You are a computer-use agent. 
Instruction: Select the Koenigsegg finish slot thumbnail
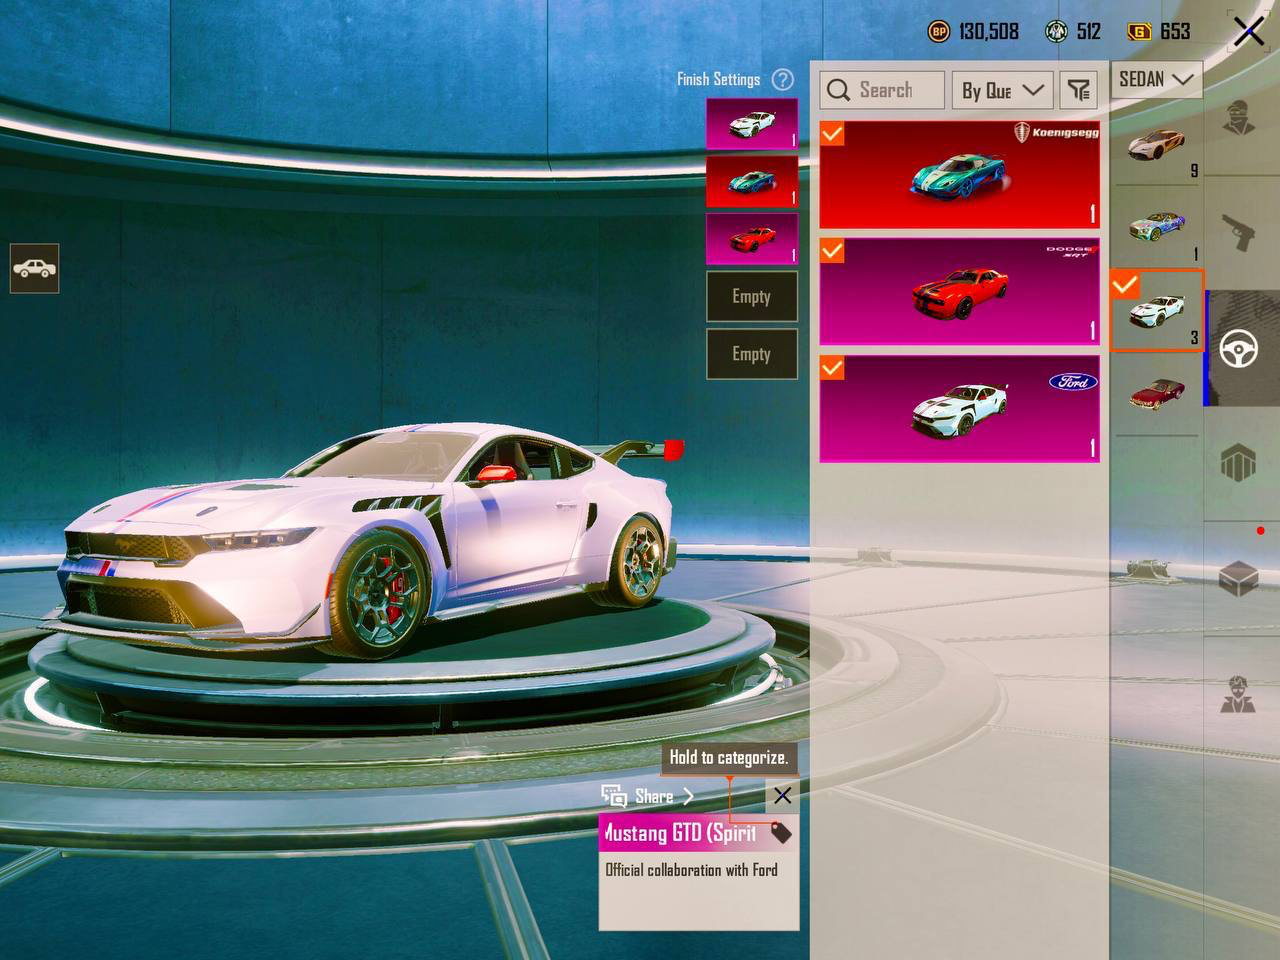[x=752, y=181]
